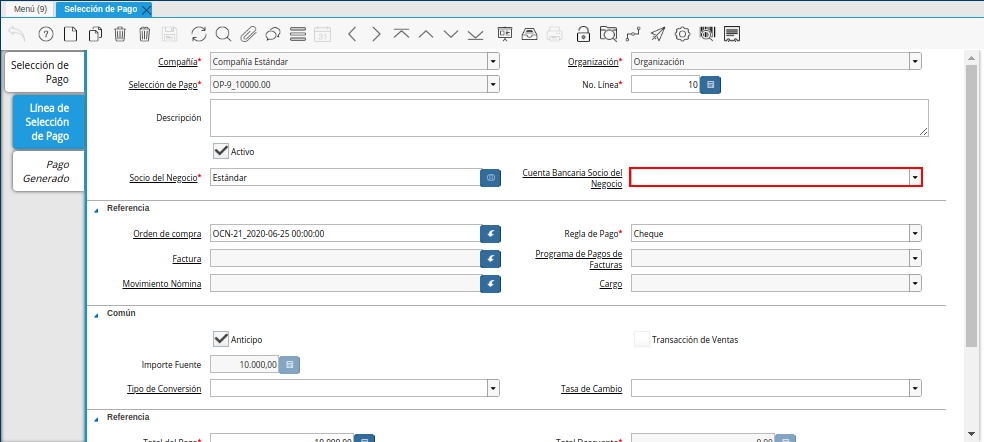Open the Pago Generado side tab

click(47, 171)
